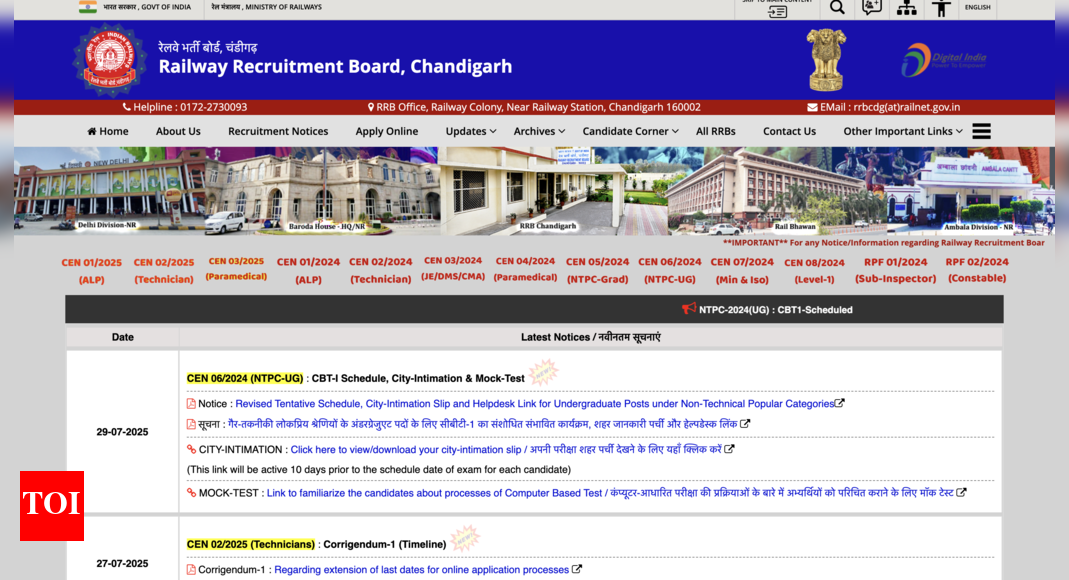
Task: Click the Digital India logo
Action: click(943, 60)
